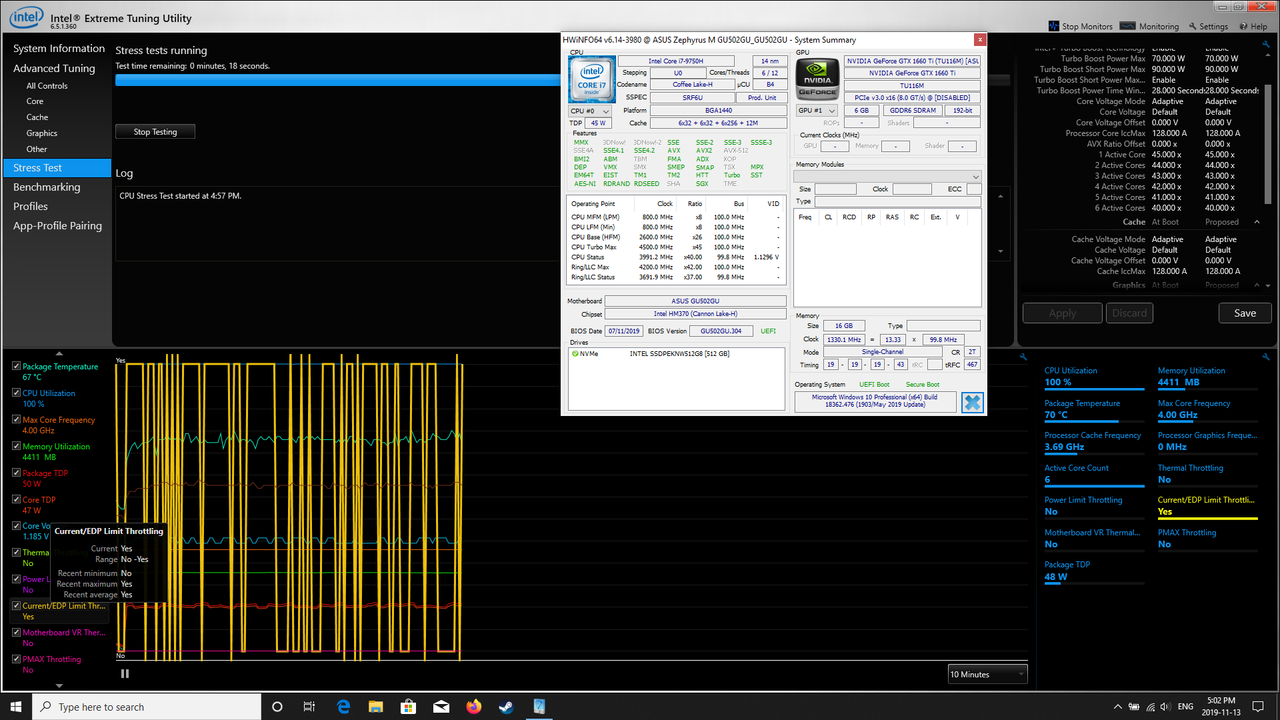Image resolution: width=1280 pixels, height=720 pixels.
Task: Click the Intel Core i7 logo in HWiNFO
Action: (591, 80)
